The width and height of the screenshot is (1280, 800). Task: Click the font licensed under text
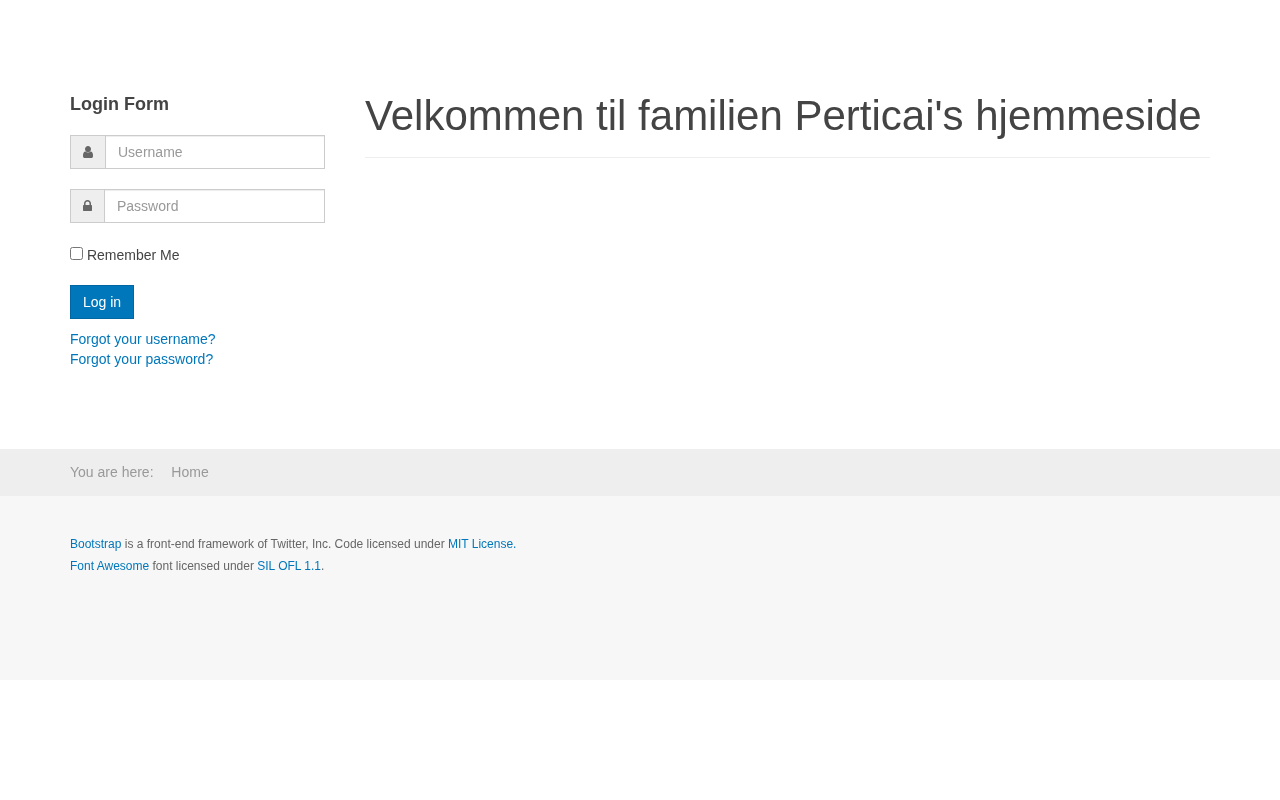tap(203, 566)
